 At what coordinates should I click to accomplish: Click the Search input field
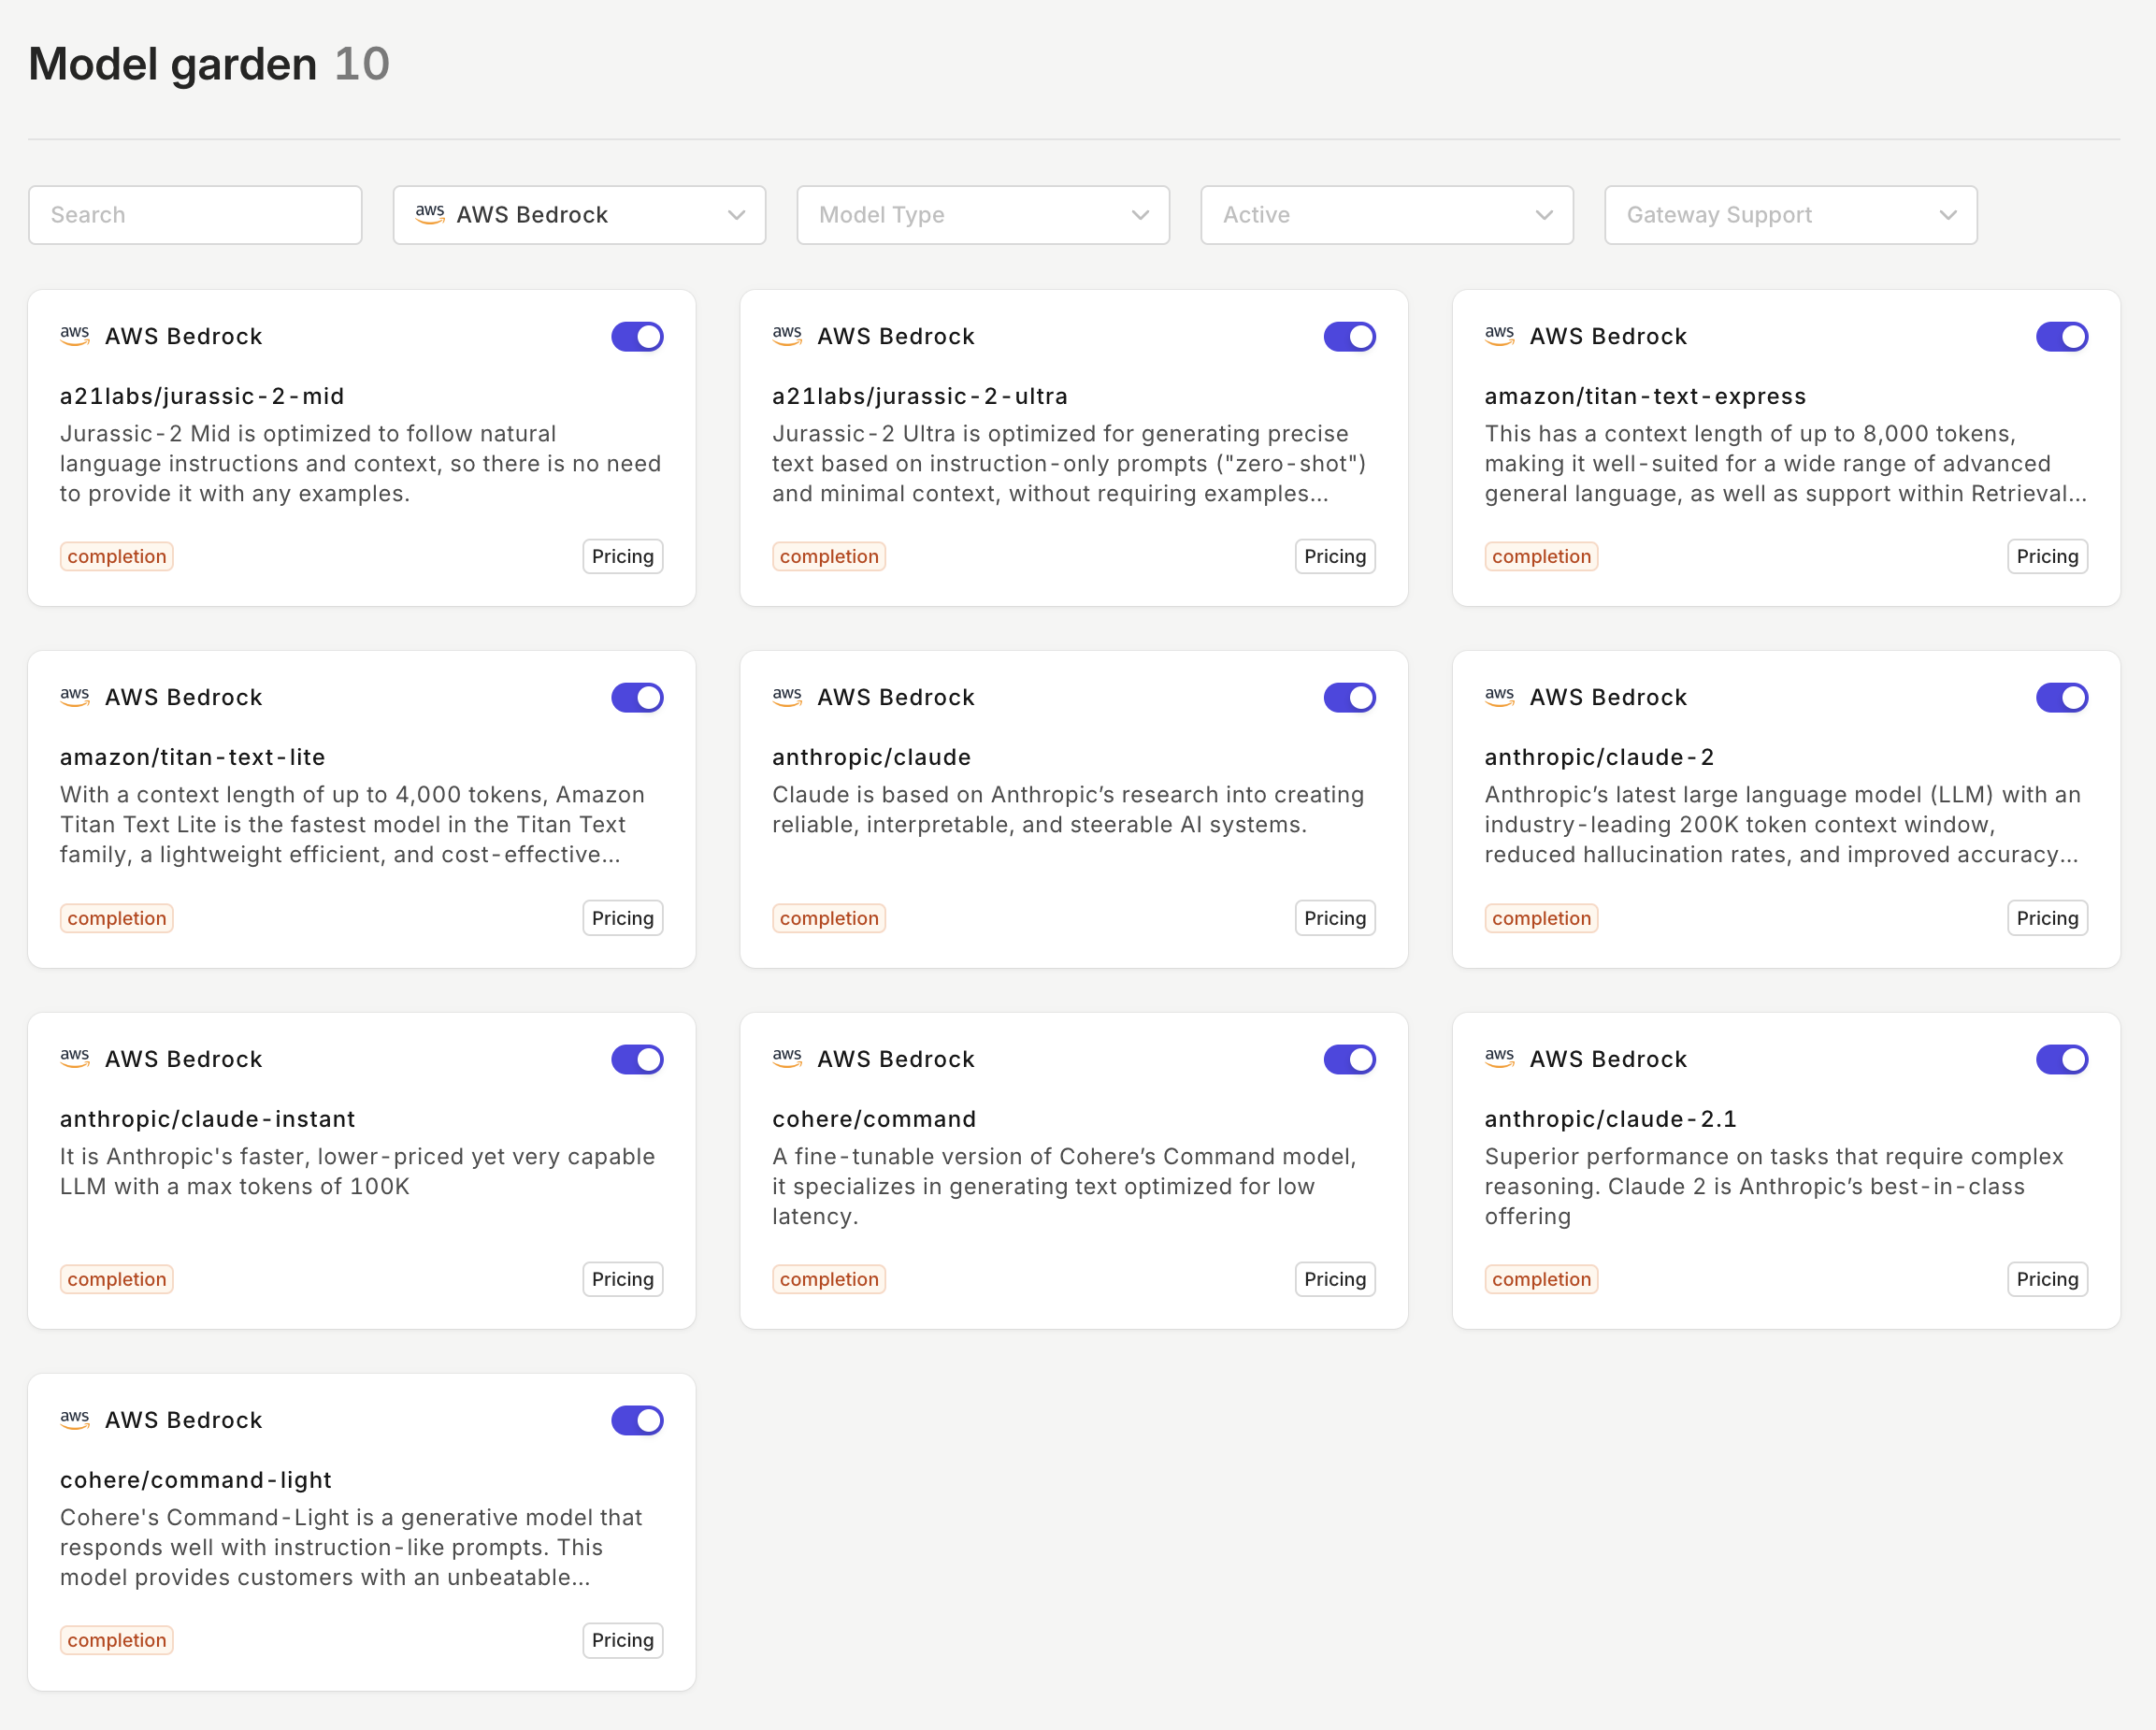click(x=195, y=215)
